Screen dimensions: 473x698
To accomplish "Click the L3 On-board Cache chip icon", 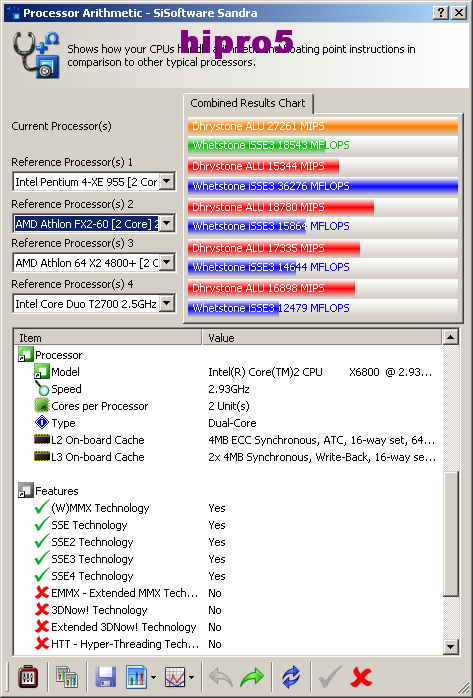I will click(42, 457).
